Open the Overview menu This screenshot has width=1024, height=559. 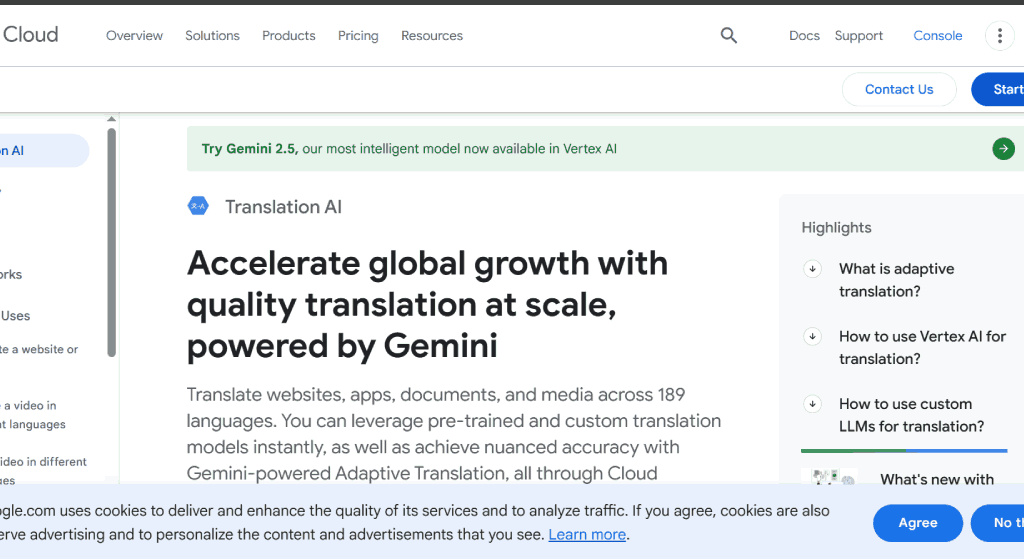(x=134, y=36)
